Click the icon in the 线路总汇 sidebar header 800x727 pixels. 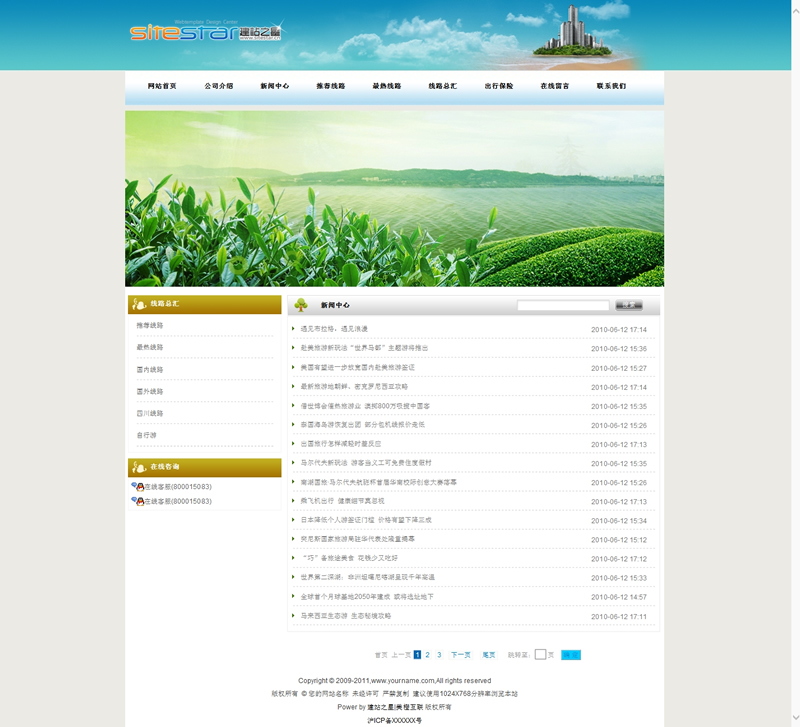tap(139, 304)
